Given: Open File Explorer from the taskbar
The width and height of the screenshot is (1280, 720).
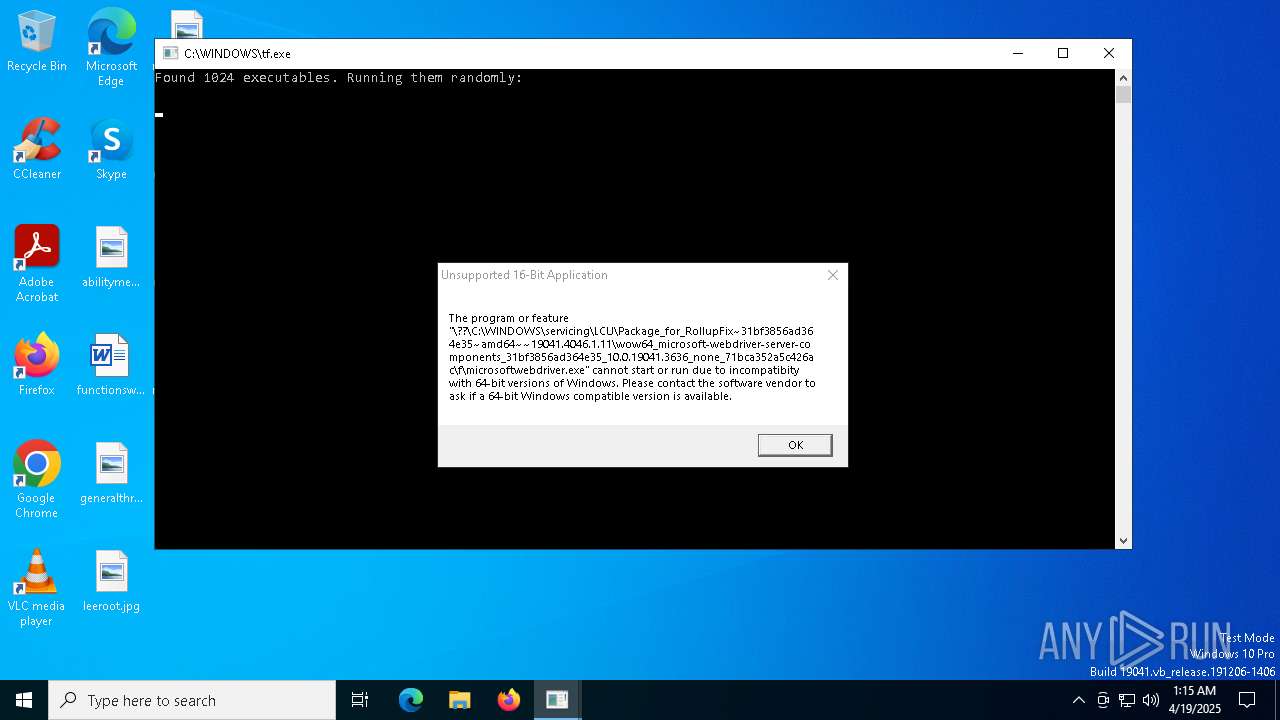Looking at the screenshot, I should click(460, 700).
